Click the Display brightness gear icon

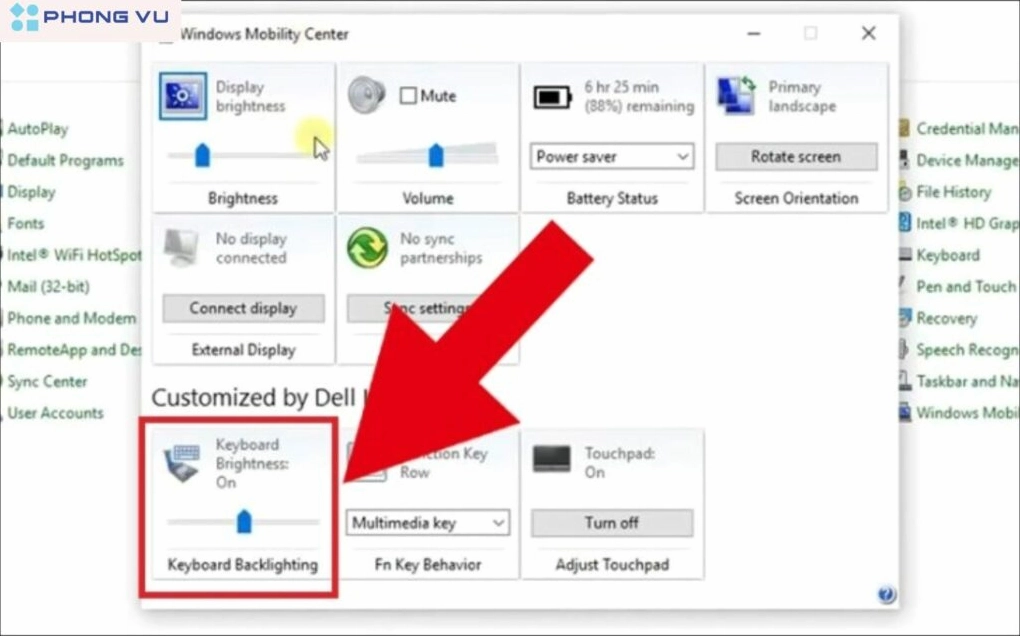pos(181,96)
